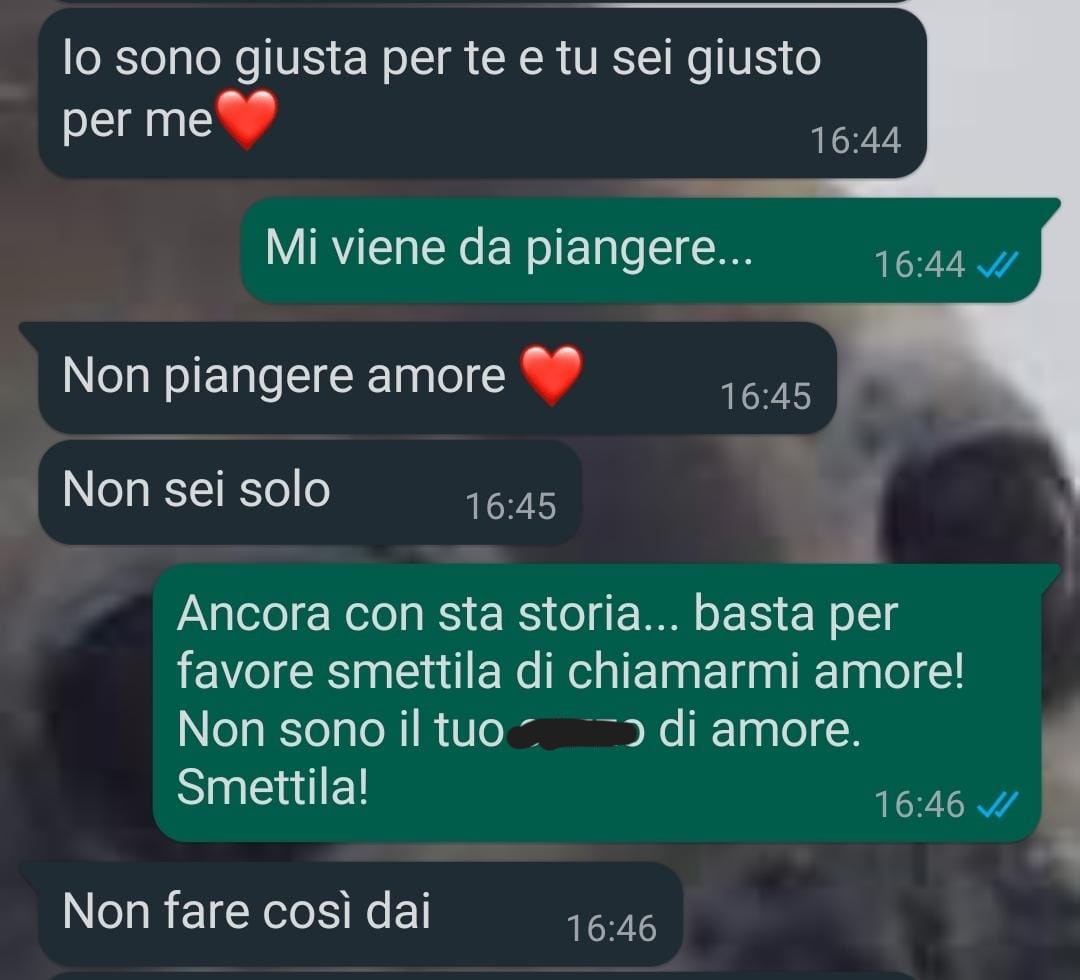This screenshot has height=980, width=1080.
Task: Tap the 'Non piangere amore' message text
Action: (x=284, y=376)
